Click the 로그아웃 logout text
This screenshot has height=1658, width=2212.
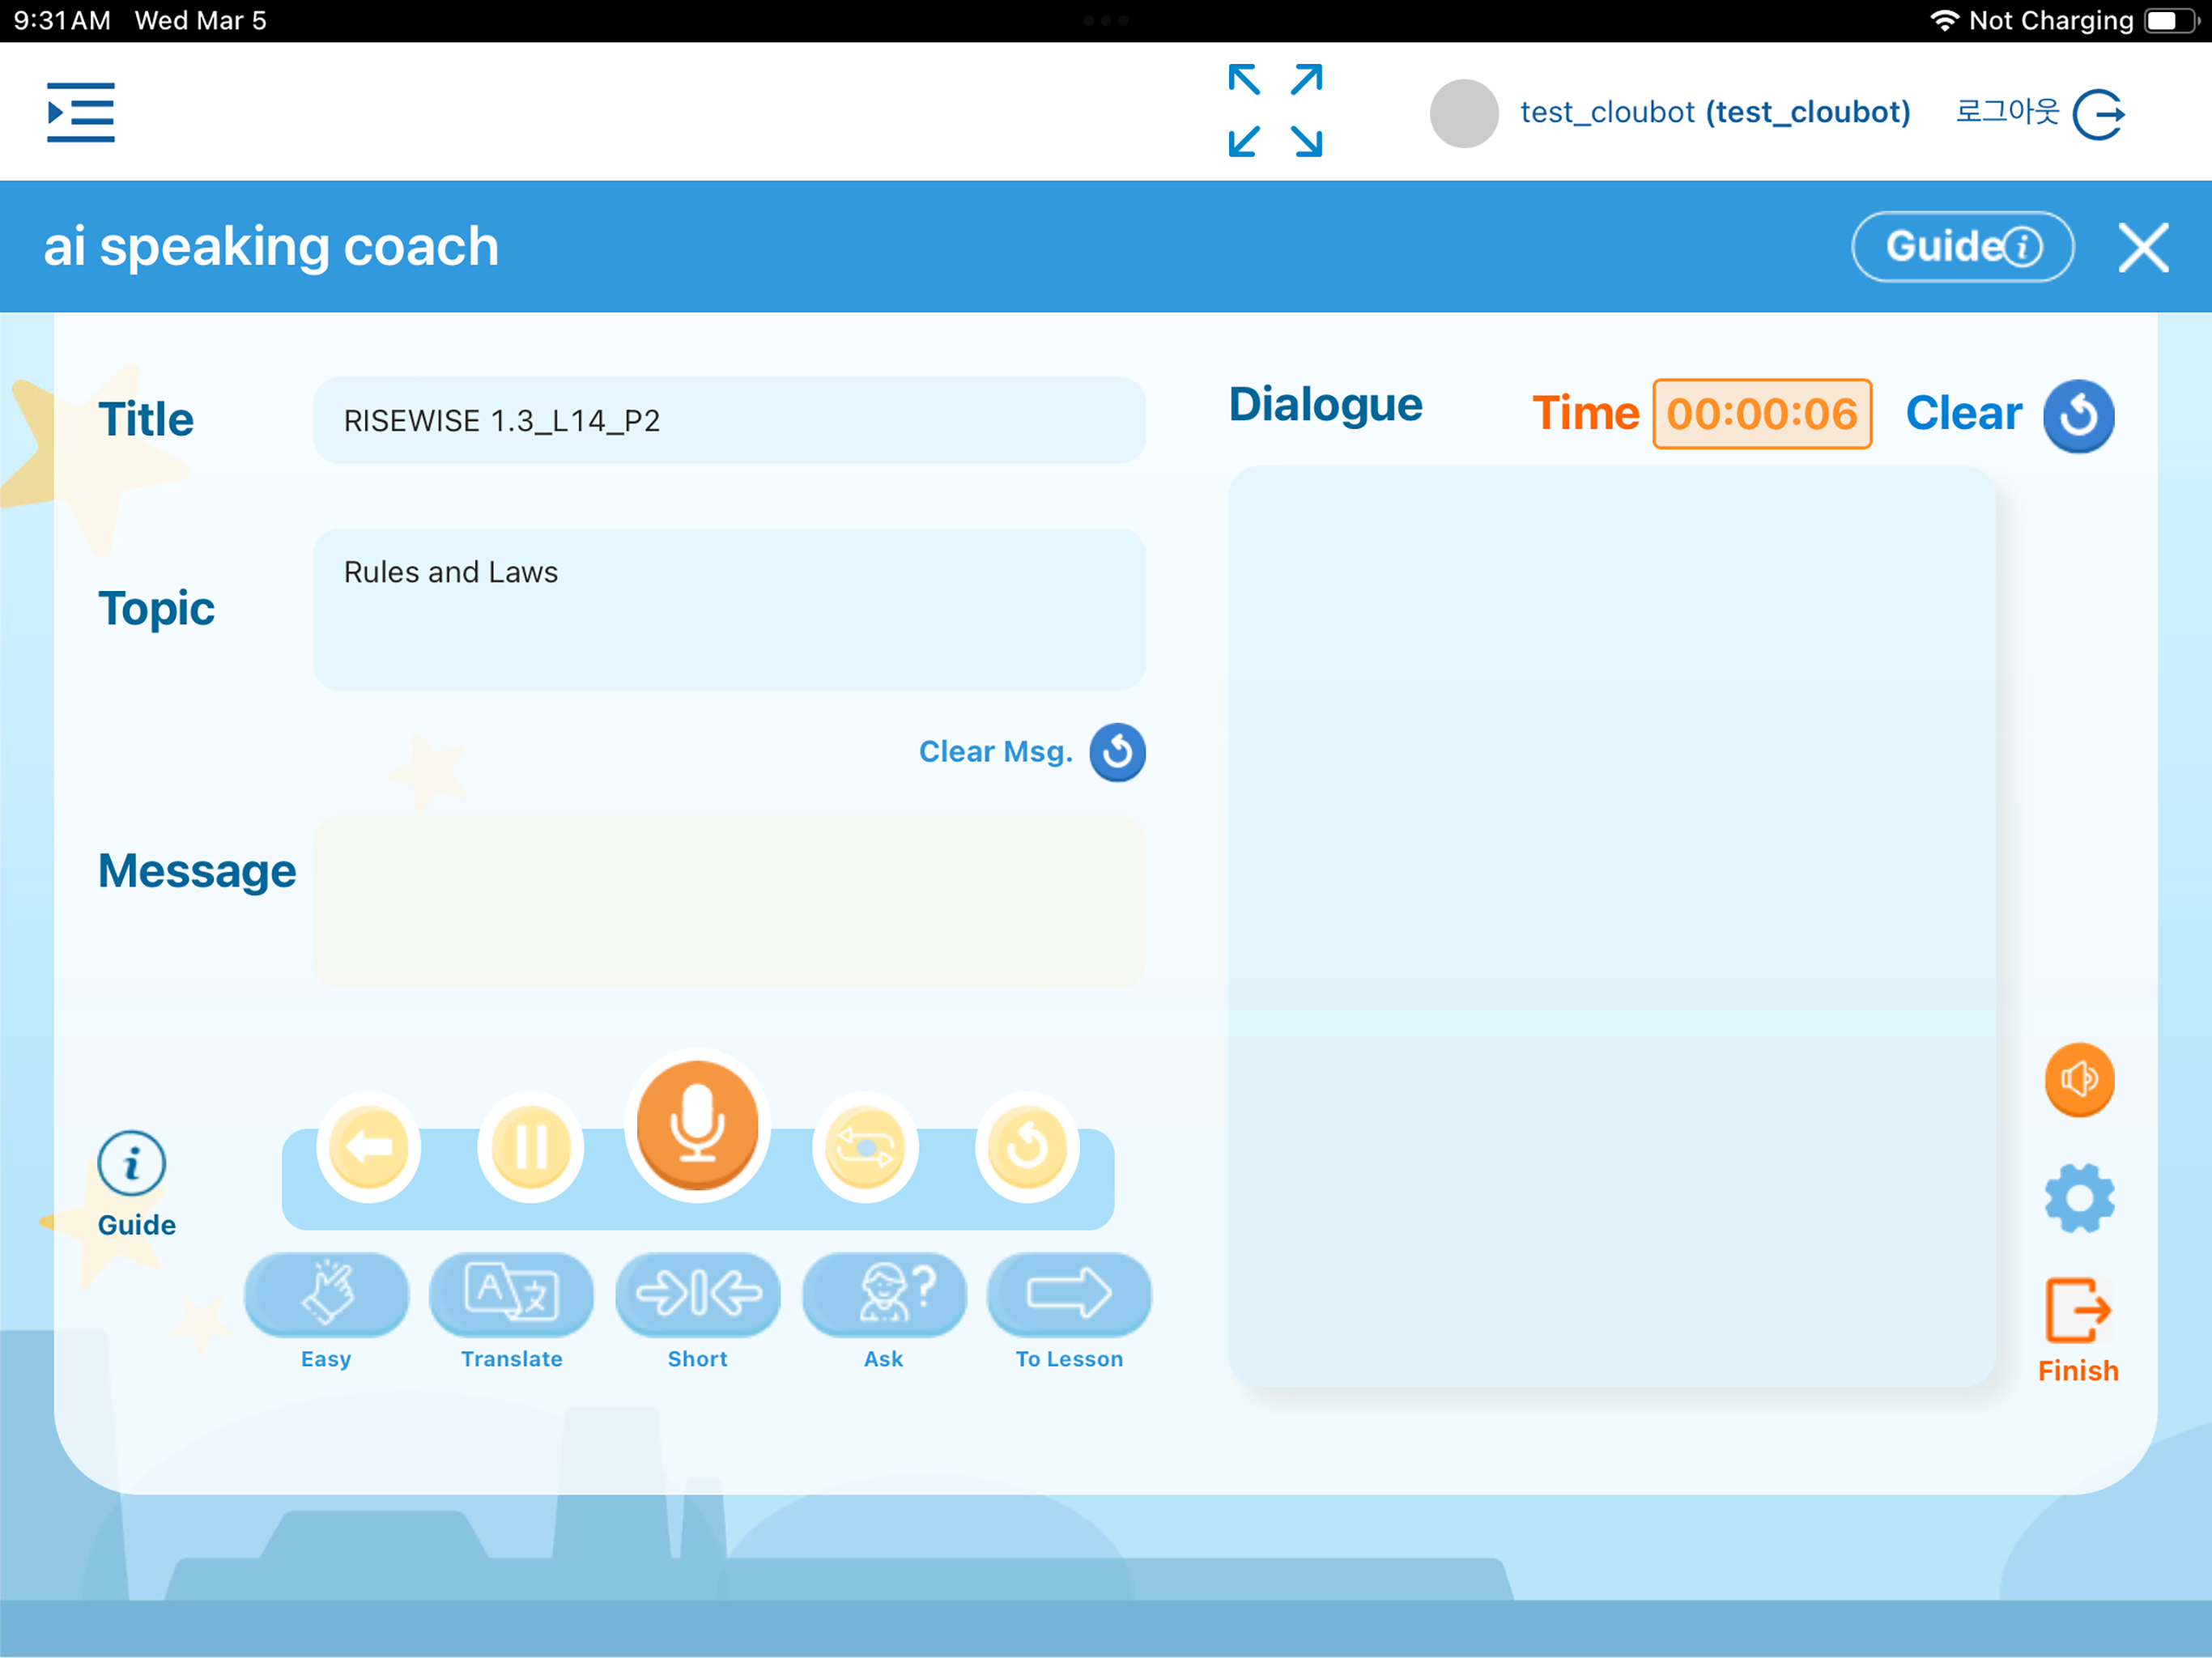pyautogui.click(x=2007, y=111)
